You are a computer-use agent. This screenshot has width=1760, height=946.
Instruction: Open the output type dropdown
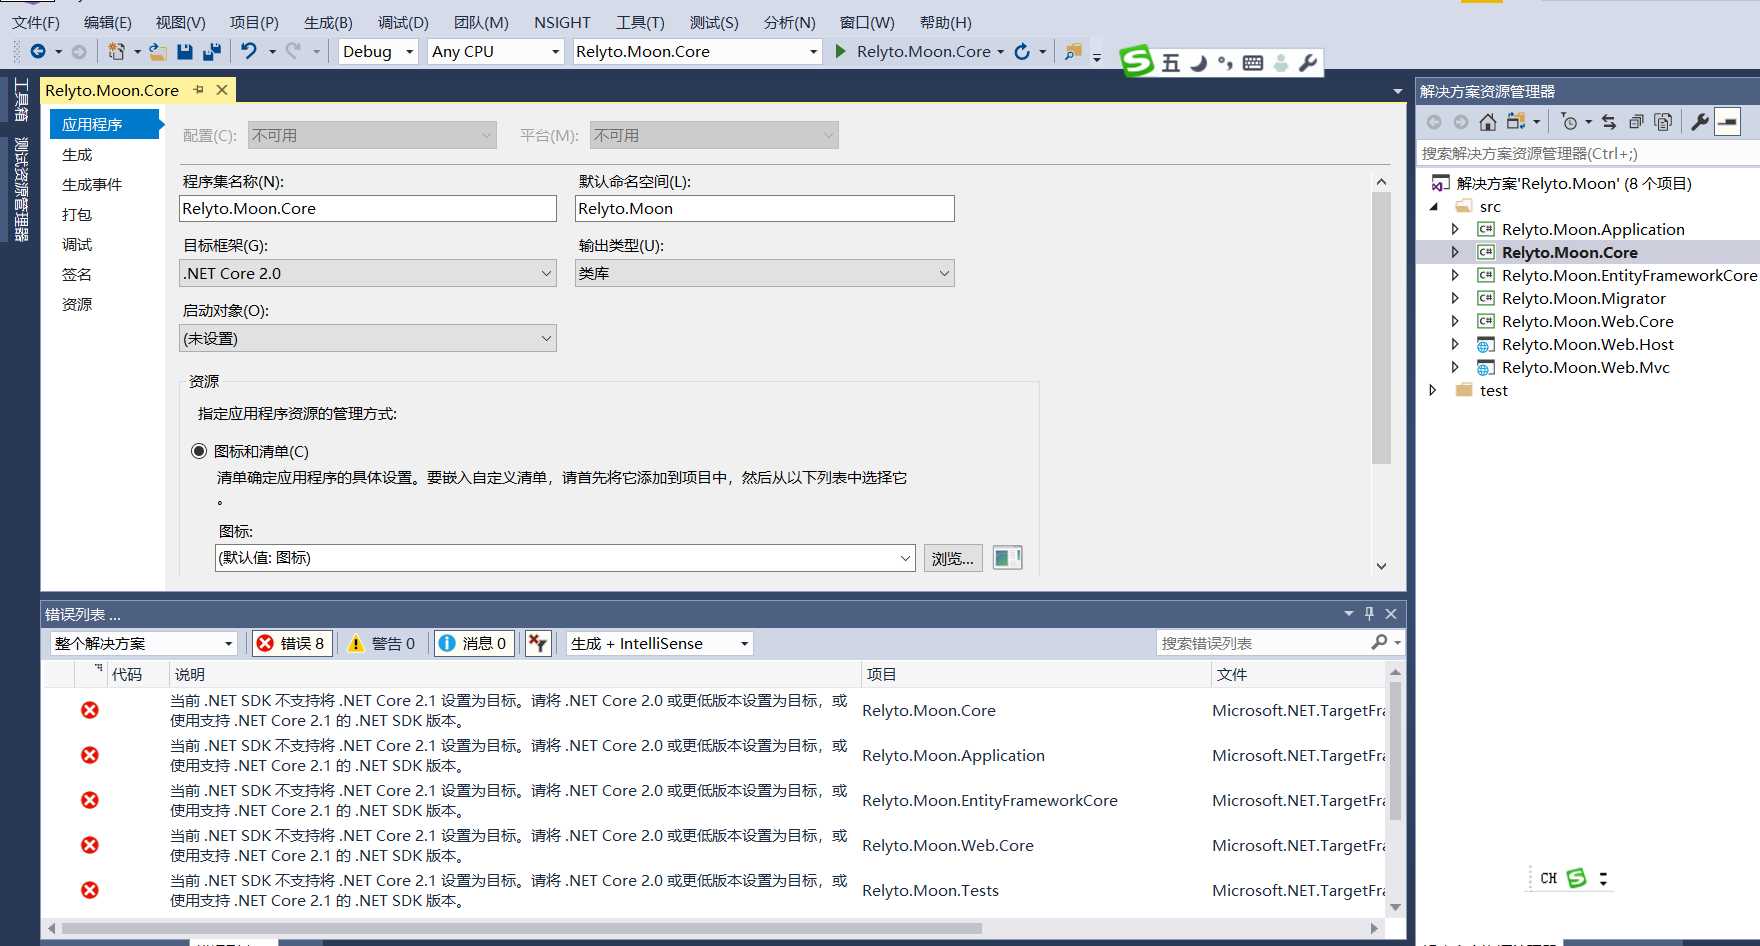pyautogui.click(x=765, y=273)
